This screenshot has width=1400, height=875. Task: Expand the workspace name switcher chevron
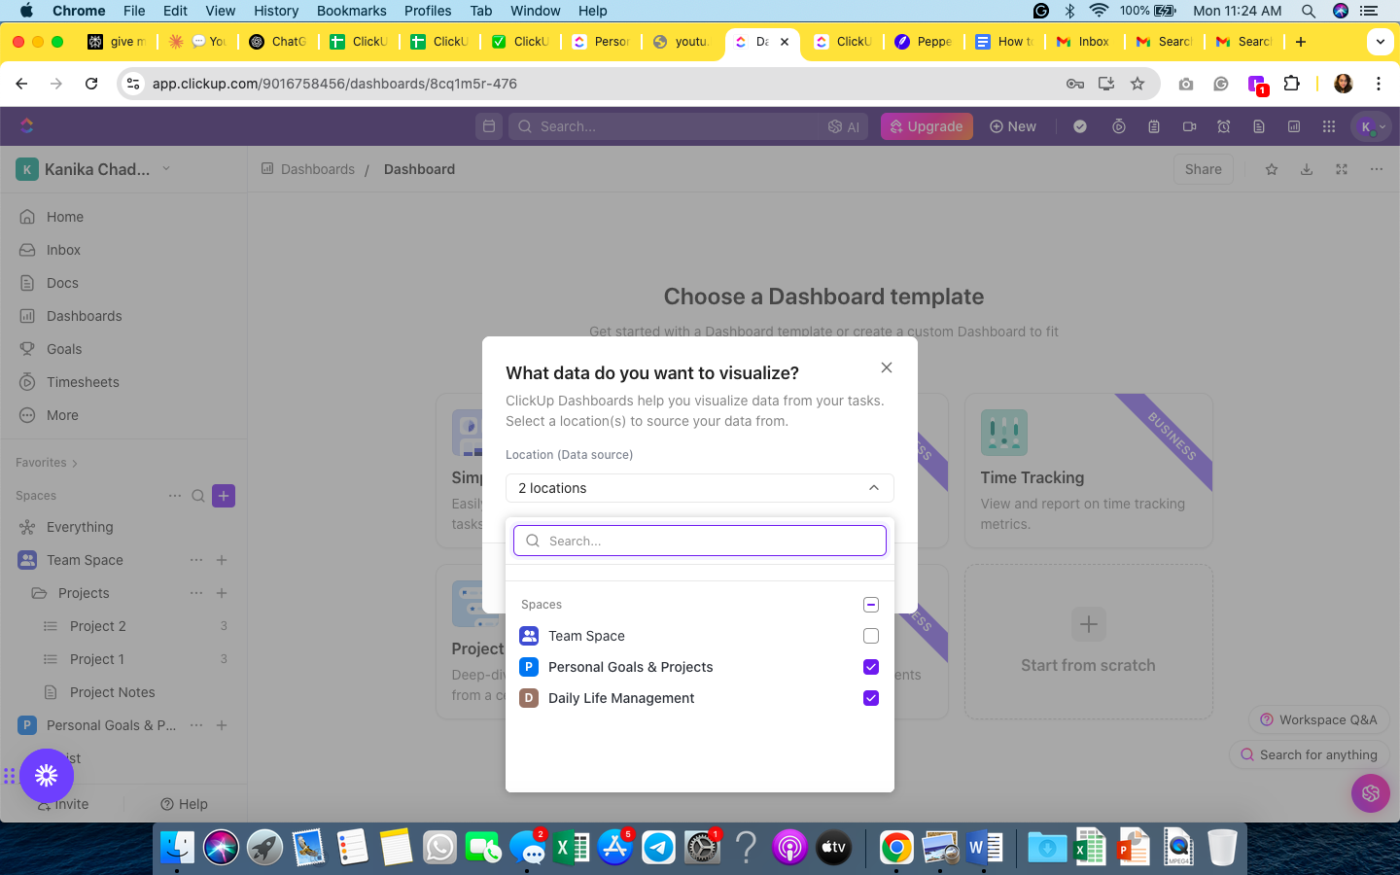tap(166, 169)
